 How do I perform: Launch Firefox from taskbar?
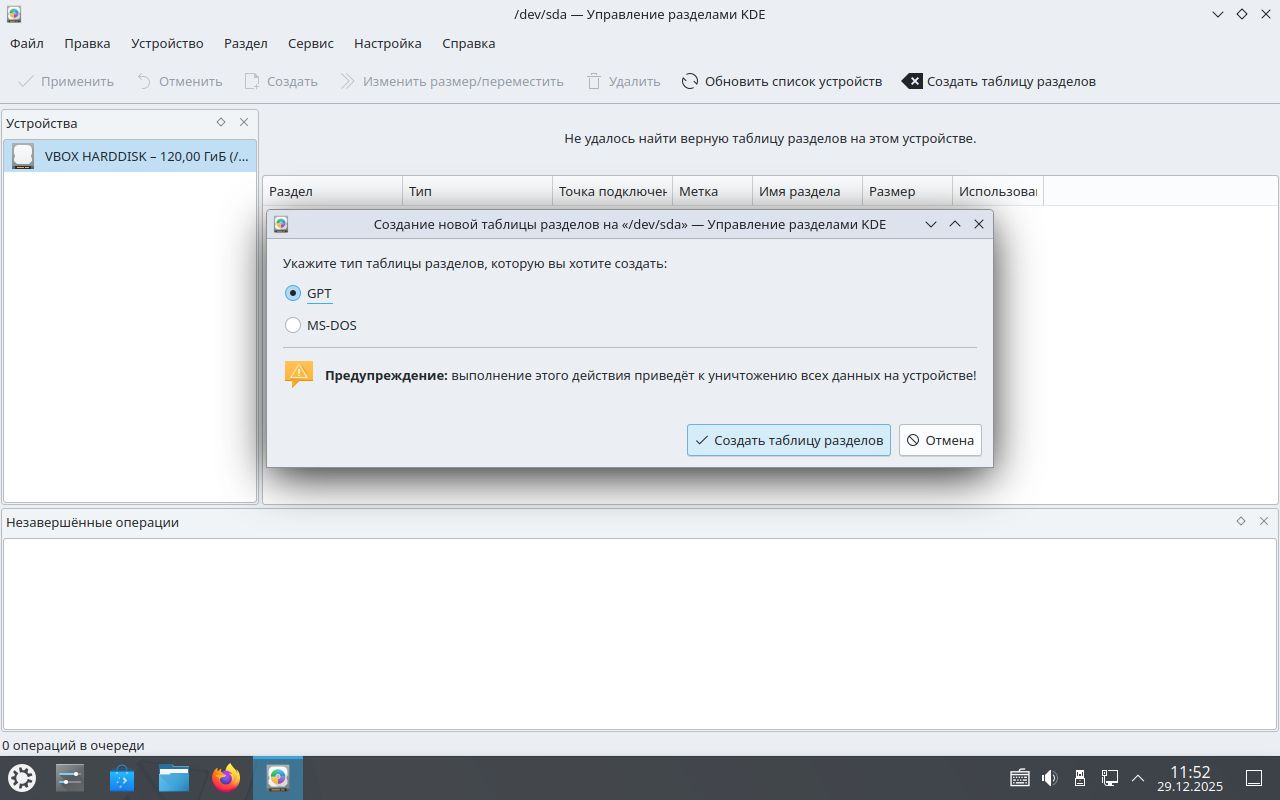click(x=226, y=778)
